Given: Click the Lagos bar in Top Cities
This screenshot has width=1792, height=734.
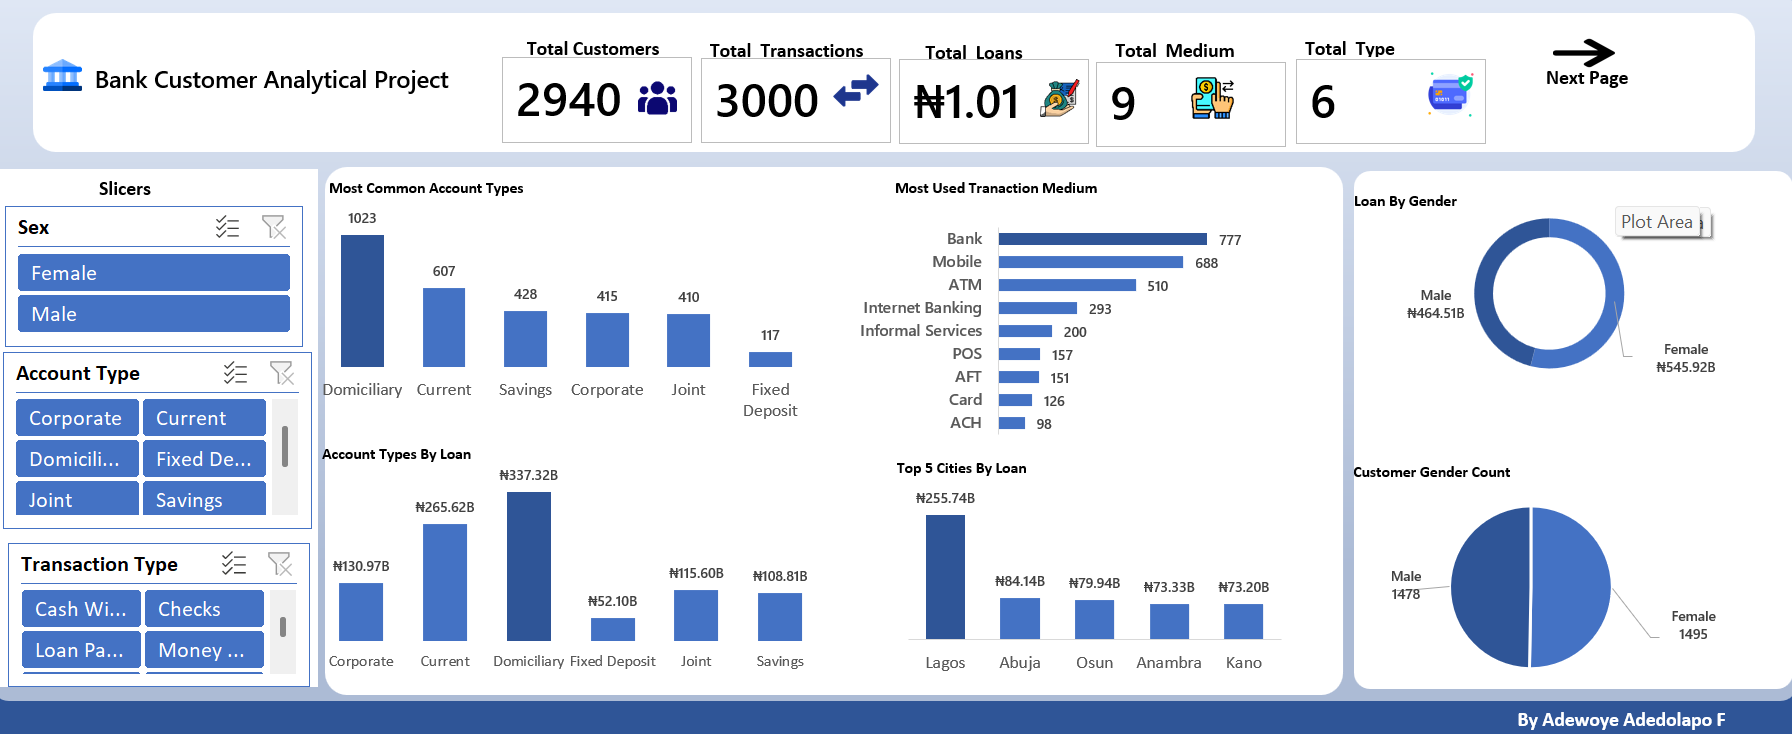Looking at the screenshot, I should click(x=945, y=577).
